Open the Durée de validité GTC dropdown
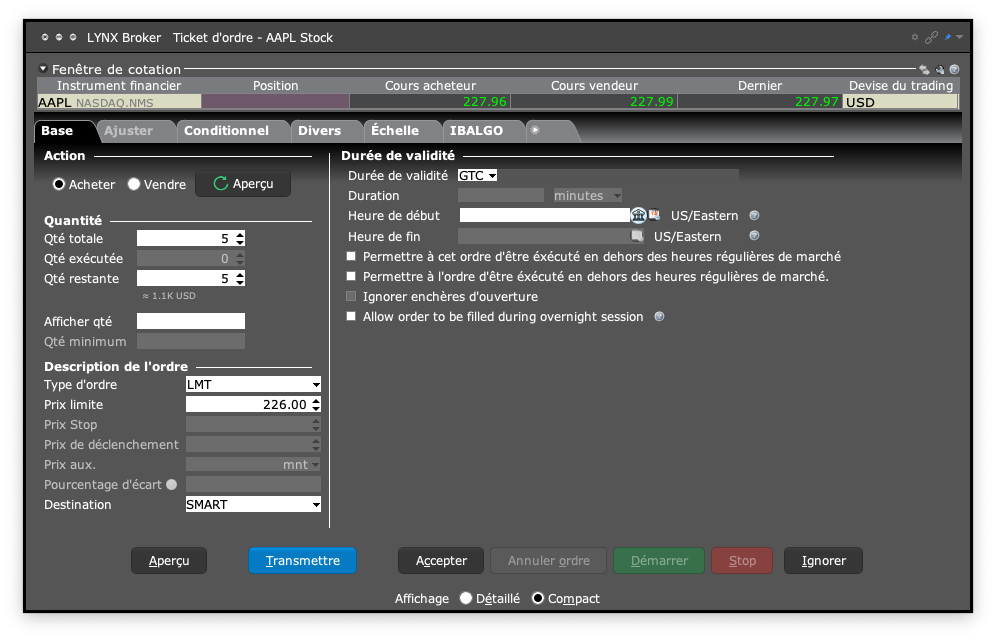Image resolution: width=996 pixels, height=640 pixels. pyautogui.click(x=477, y=175)
